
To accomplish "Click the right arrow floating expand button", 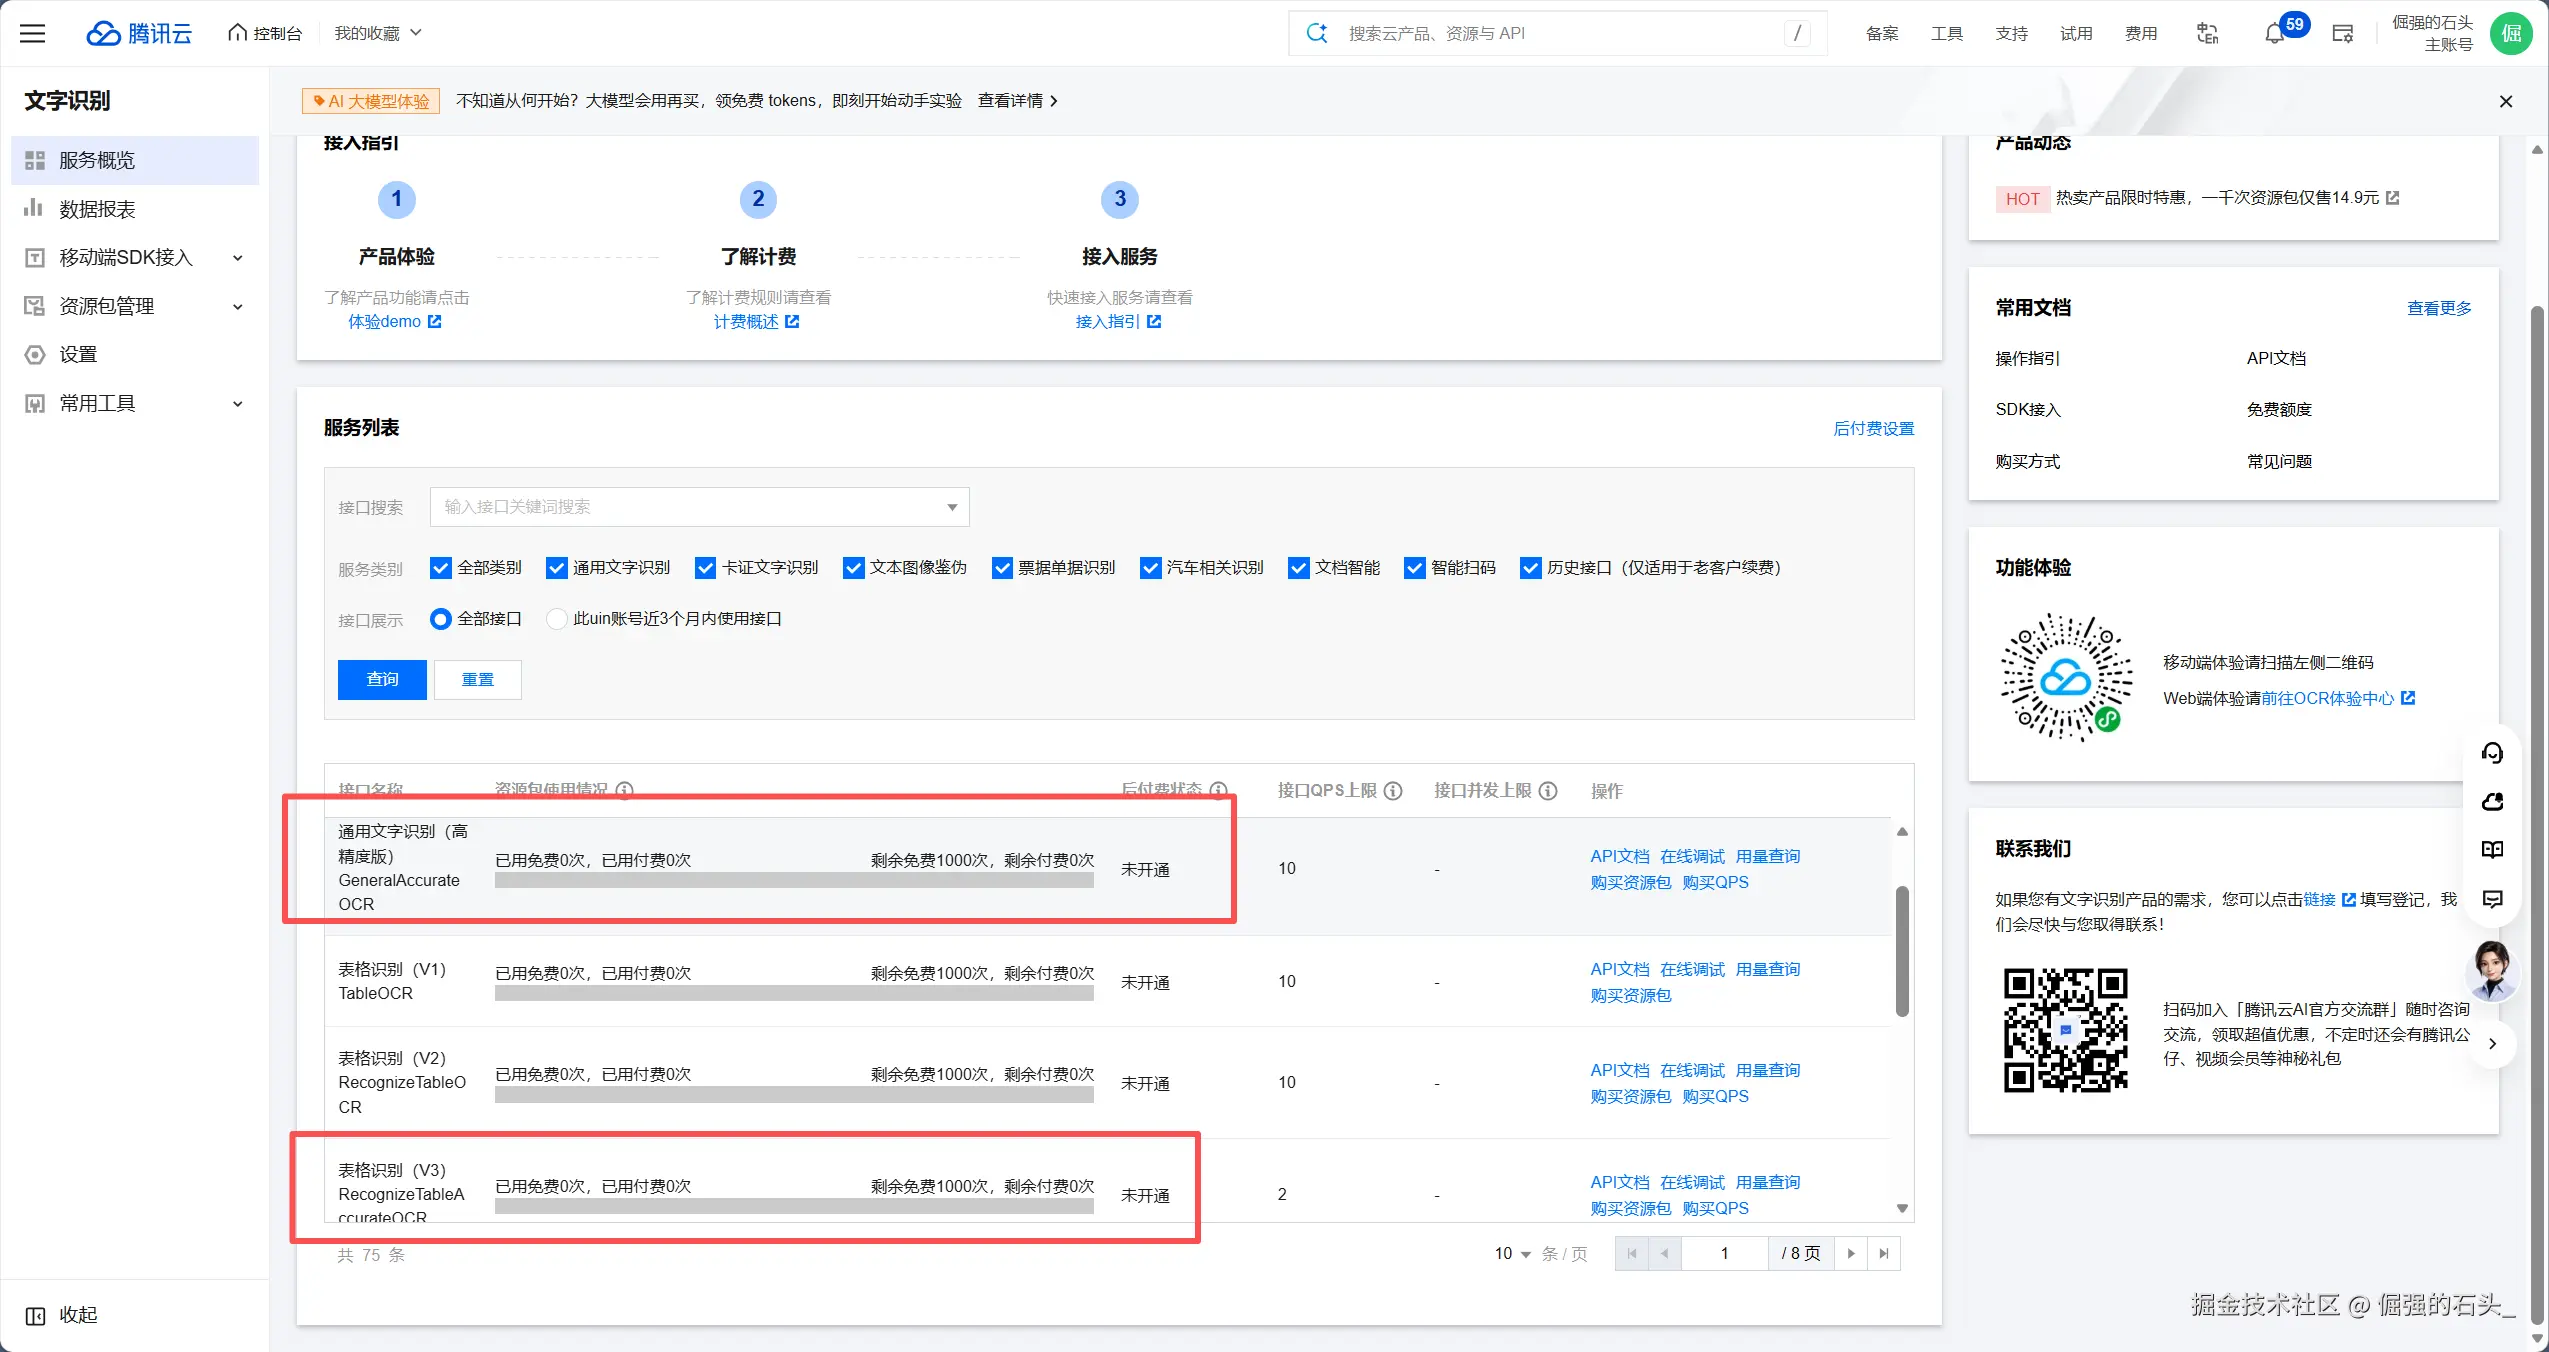I will coord(2492,1044).
